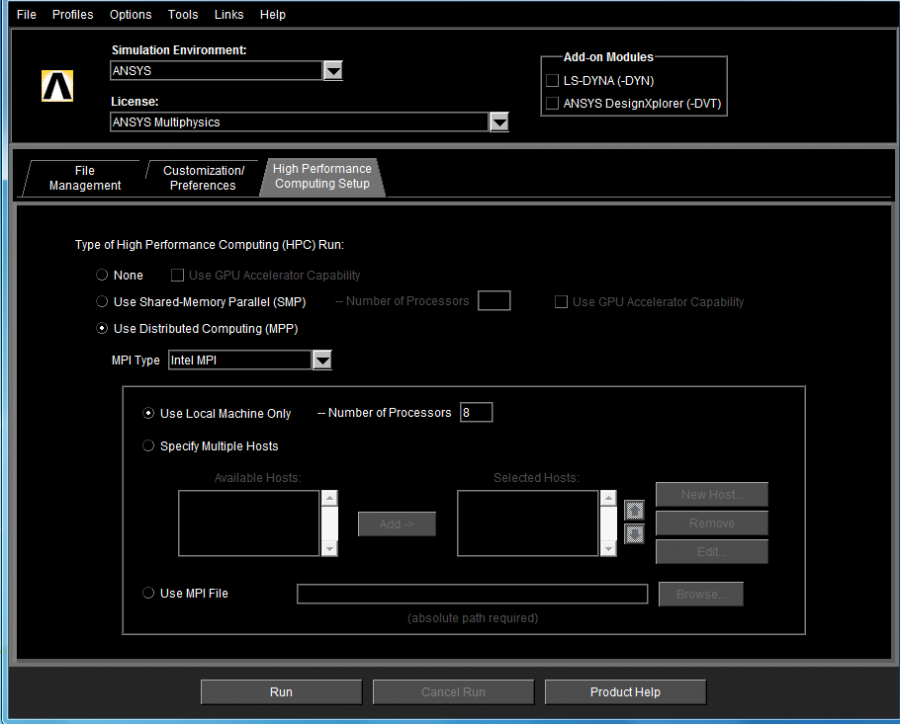Open Product Help

pos(625,692)
